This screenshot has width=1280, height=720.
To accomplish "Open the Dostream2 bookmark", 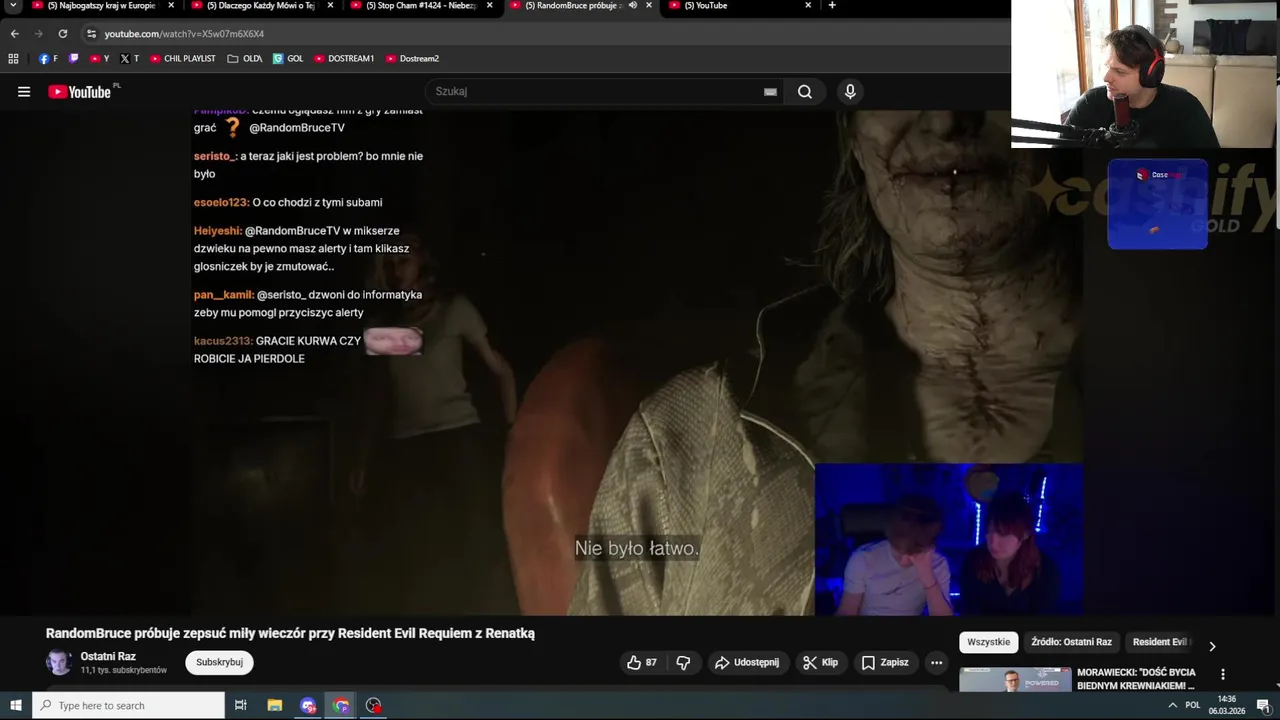I will tap(411, 59).
